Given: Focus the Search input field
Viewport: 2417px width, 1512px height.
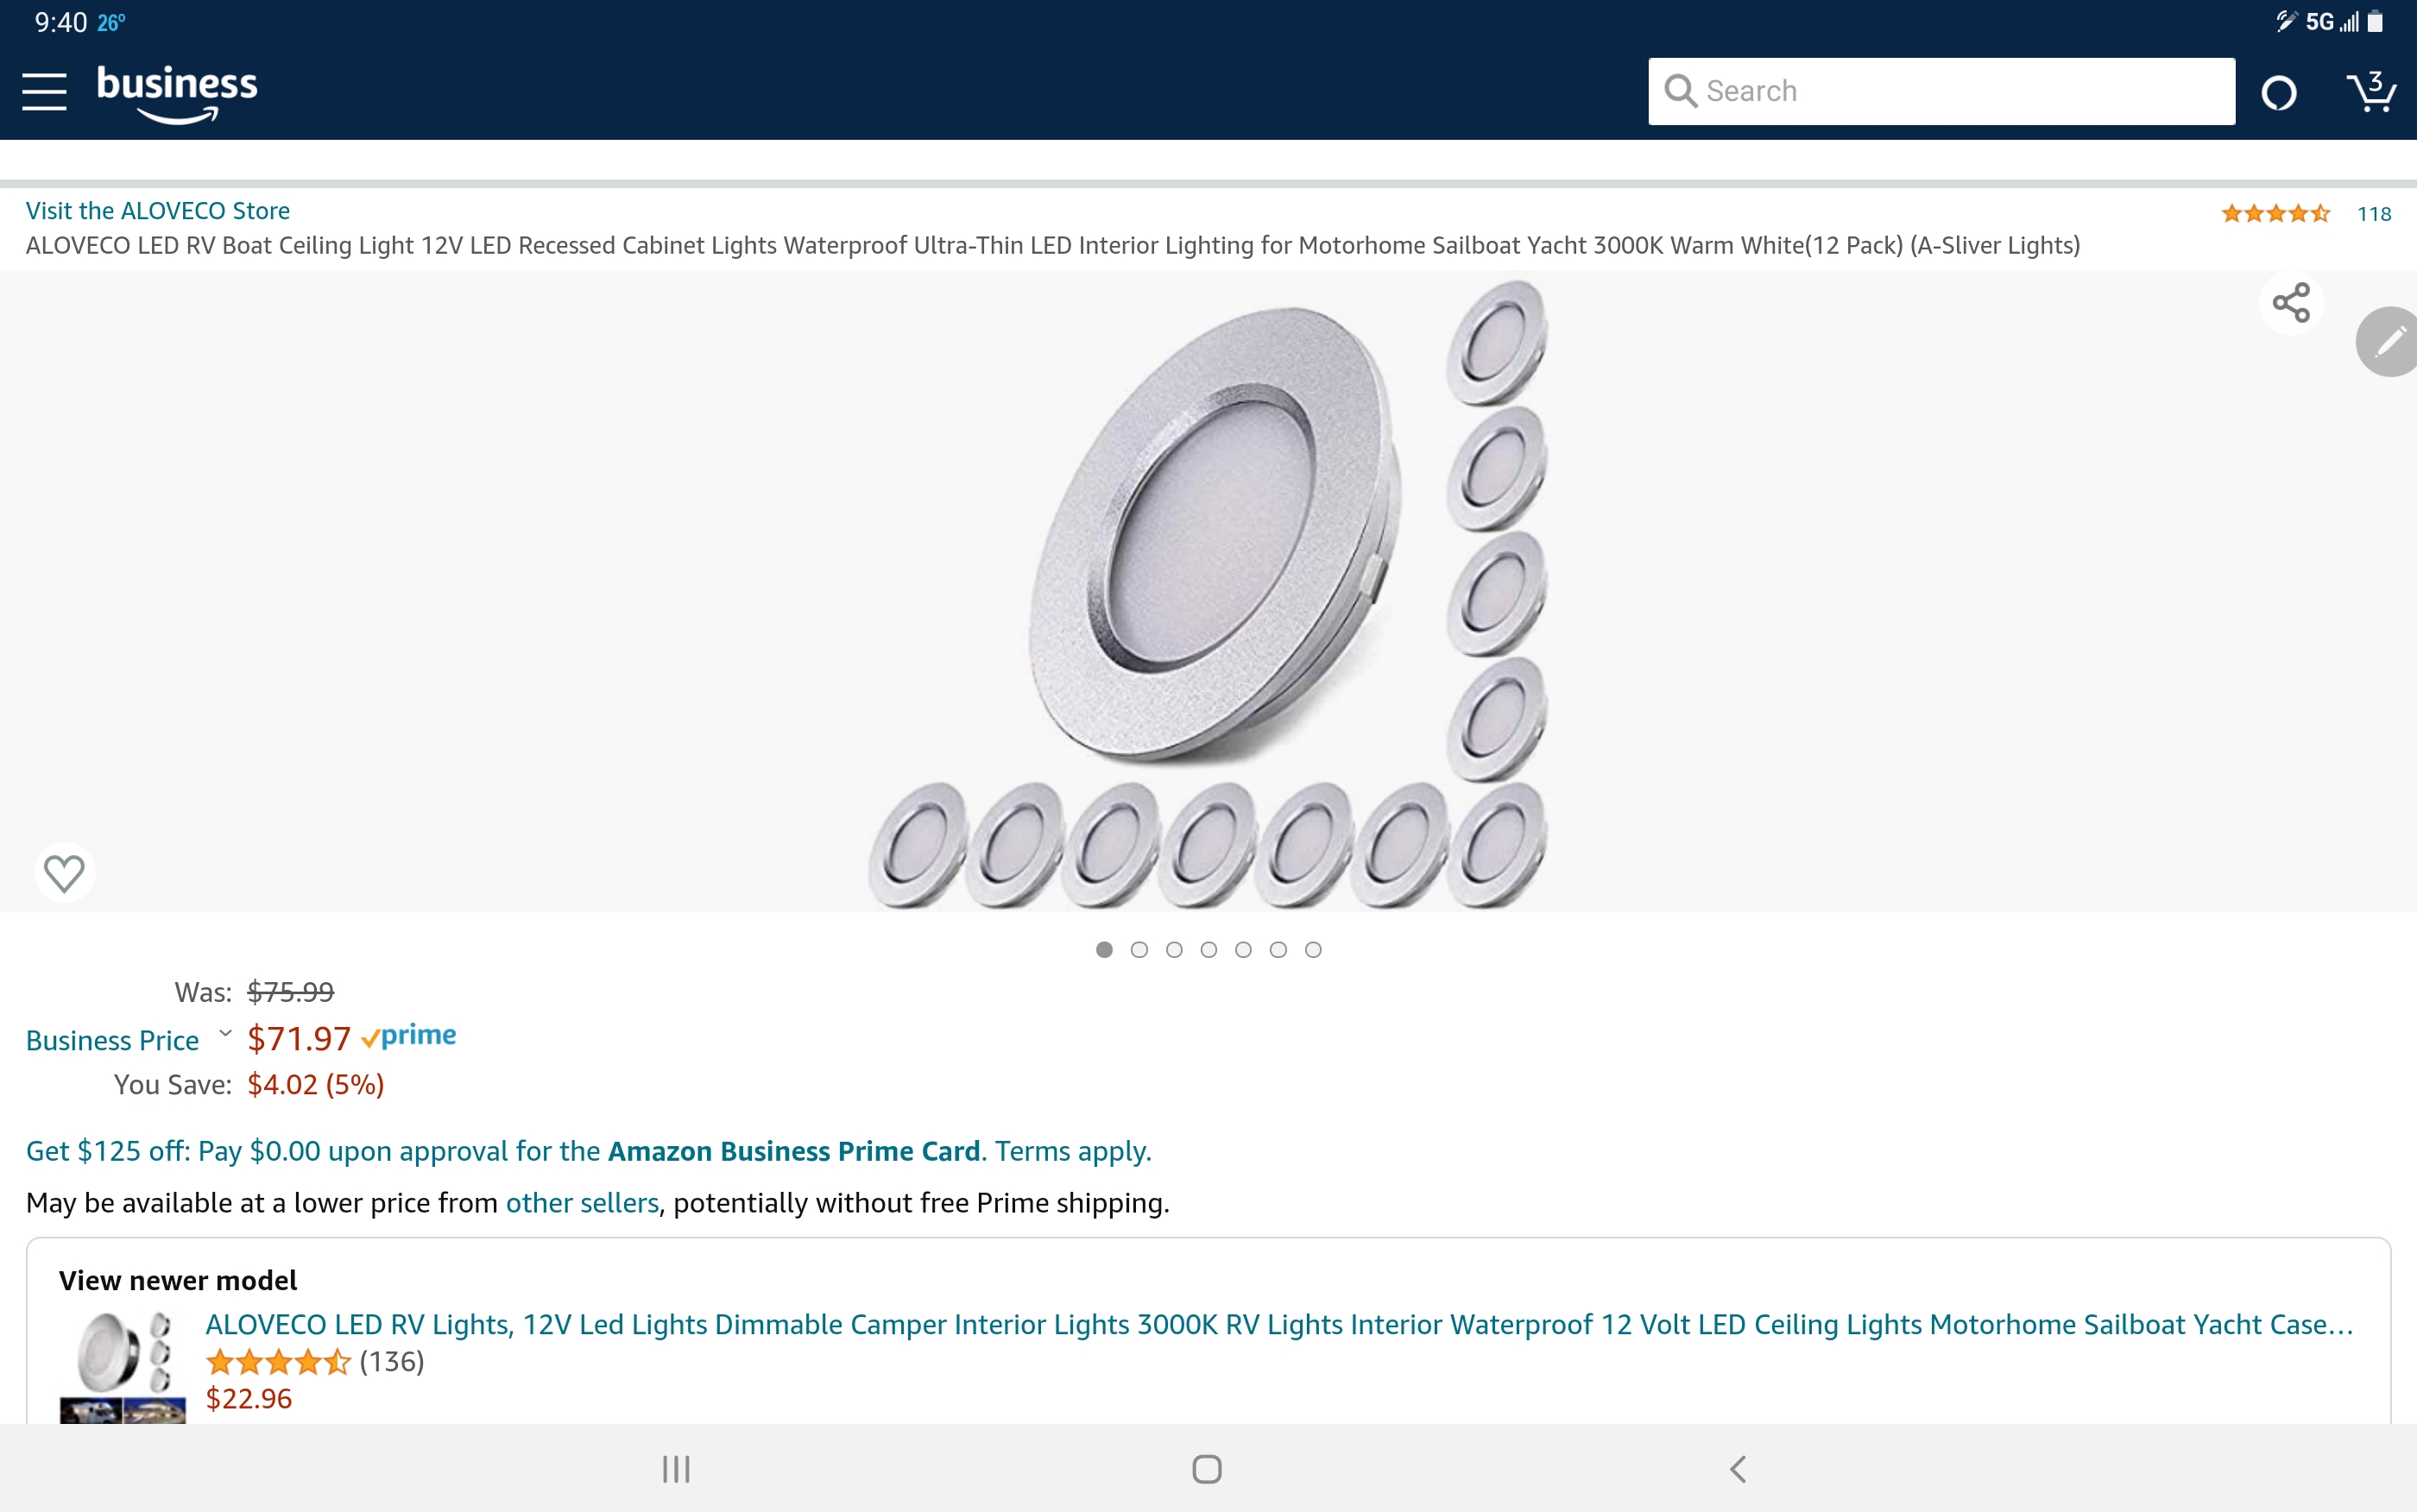Looking at the screenshot, I should click(1941, 91).
